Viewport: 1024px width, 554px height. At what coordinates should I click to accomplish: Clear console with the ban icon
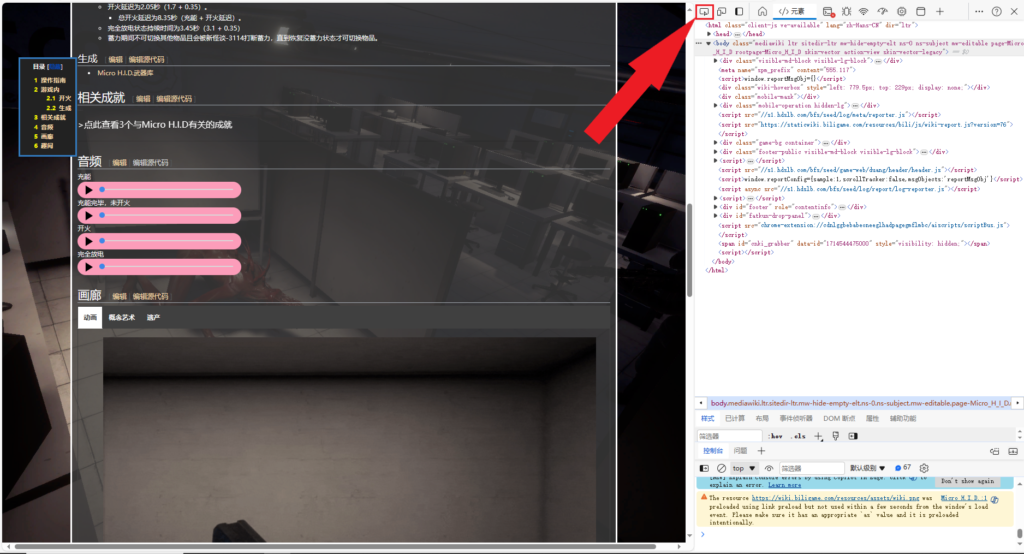tap(721, 468)
